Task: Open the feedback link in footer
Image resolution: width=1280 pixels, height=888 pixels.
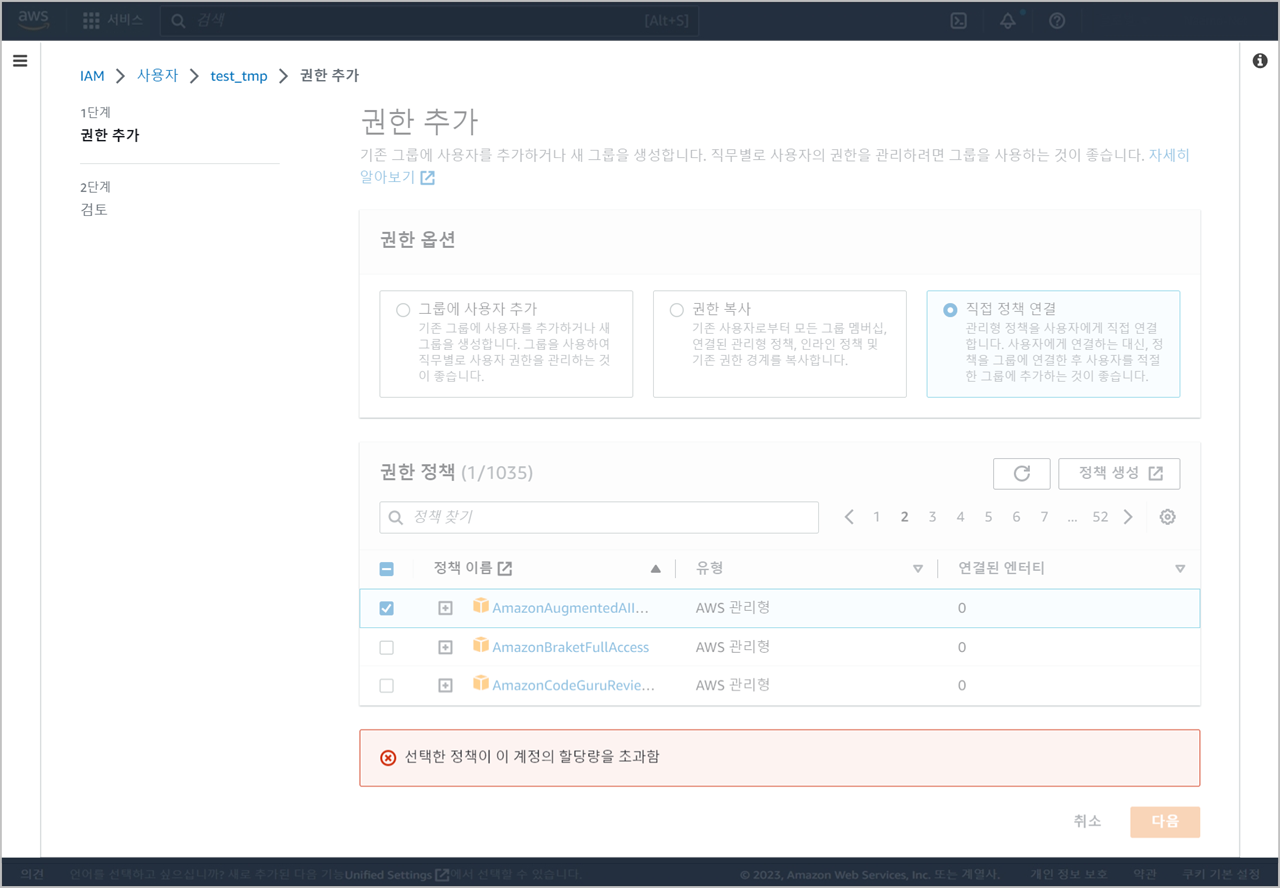Action: (32, 874)
